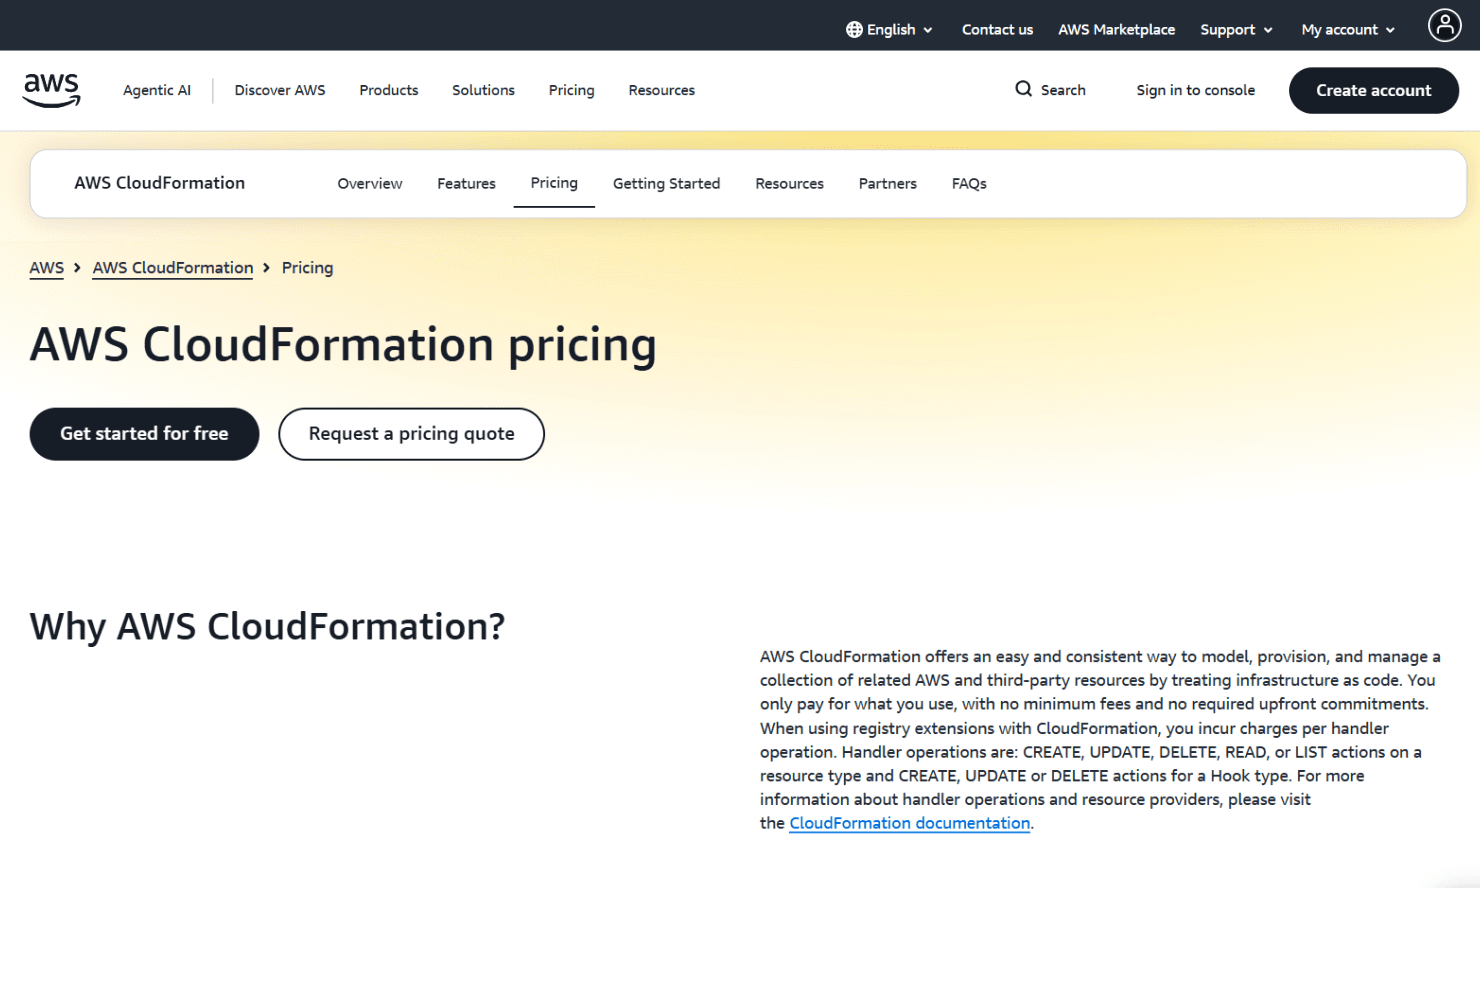Expand the My account dropdown
The height and width of the screenshot is (987, 1480).
point(1348,30)
